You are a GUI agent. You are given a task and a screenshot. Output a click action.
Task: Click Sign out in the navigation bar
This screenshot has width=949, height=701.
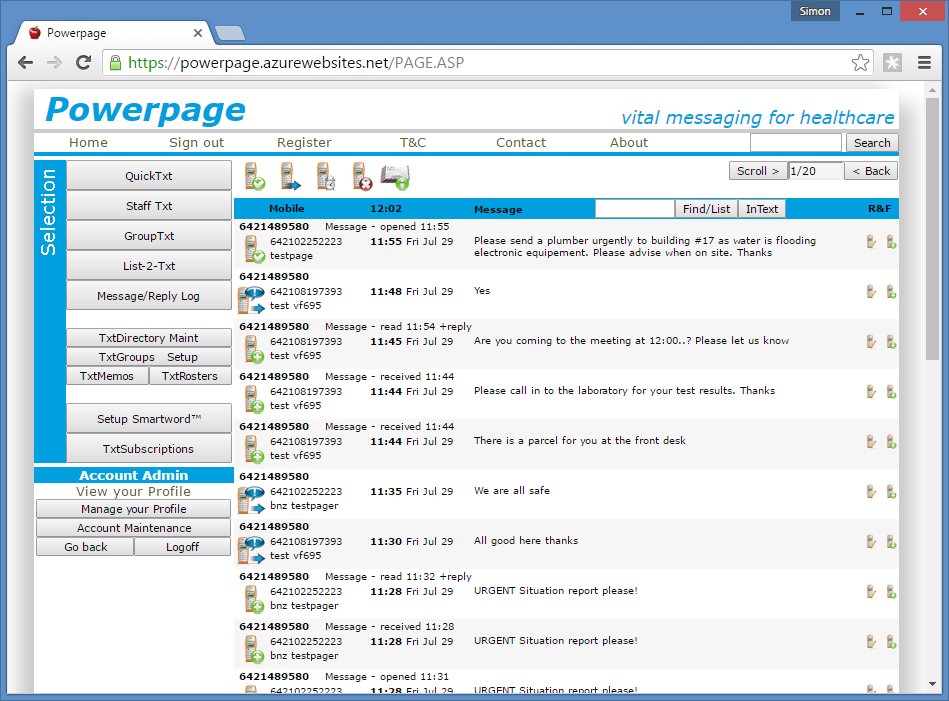point(196,143)
